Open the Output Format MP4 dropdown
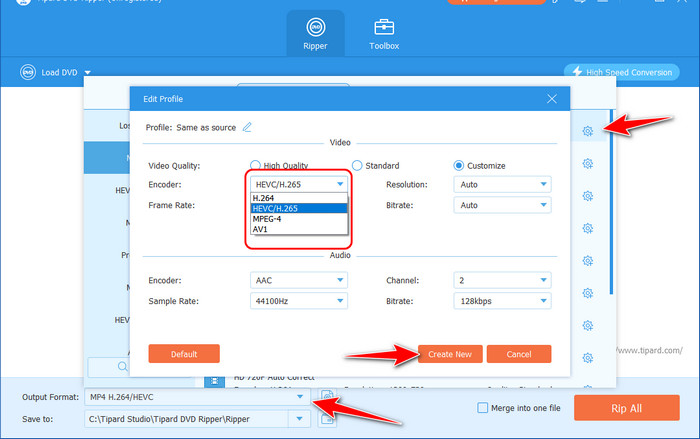The width and height of the screenshot is (700, 439). tap(197, 397)
